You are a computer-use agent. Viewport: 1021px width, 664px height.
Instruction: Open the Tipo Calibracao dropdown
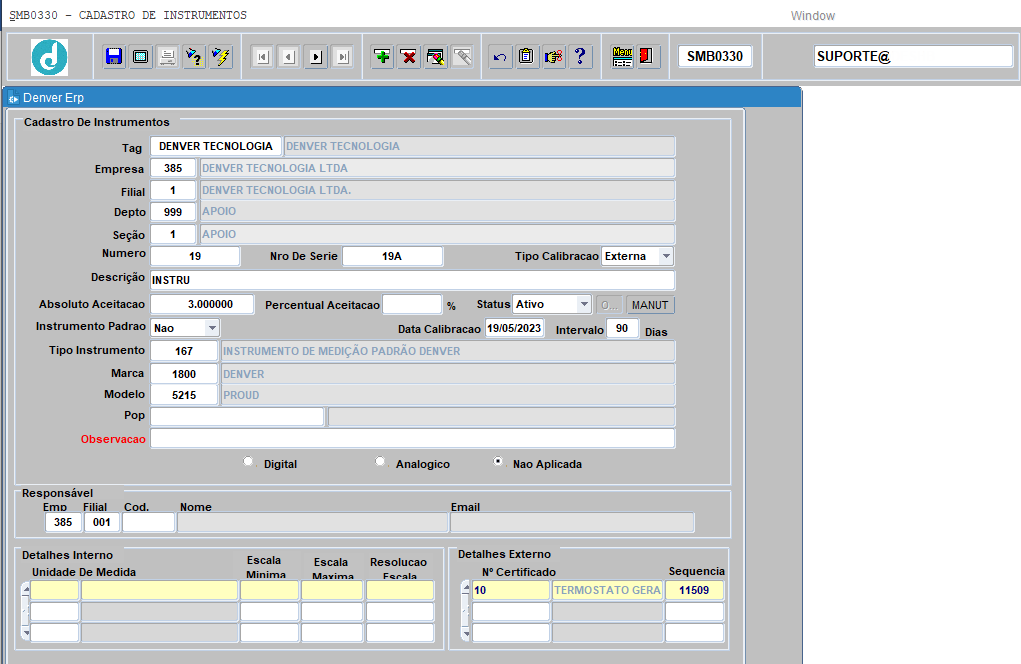[x=665, y=256]
